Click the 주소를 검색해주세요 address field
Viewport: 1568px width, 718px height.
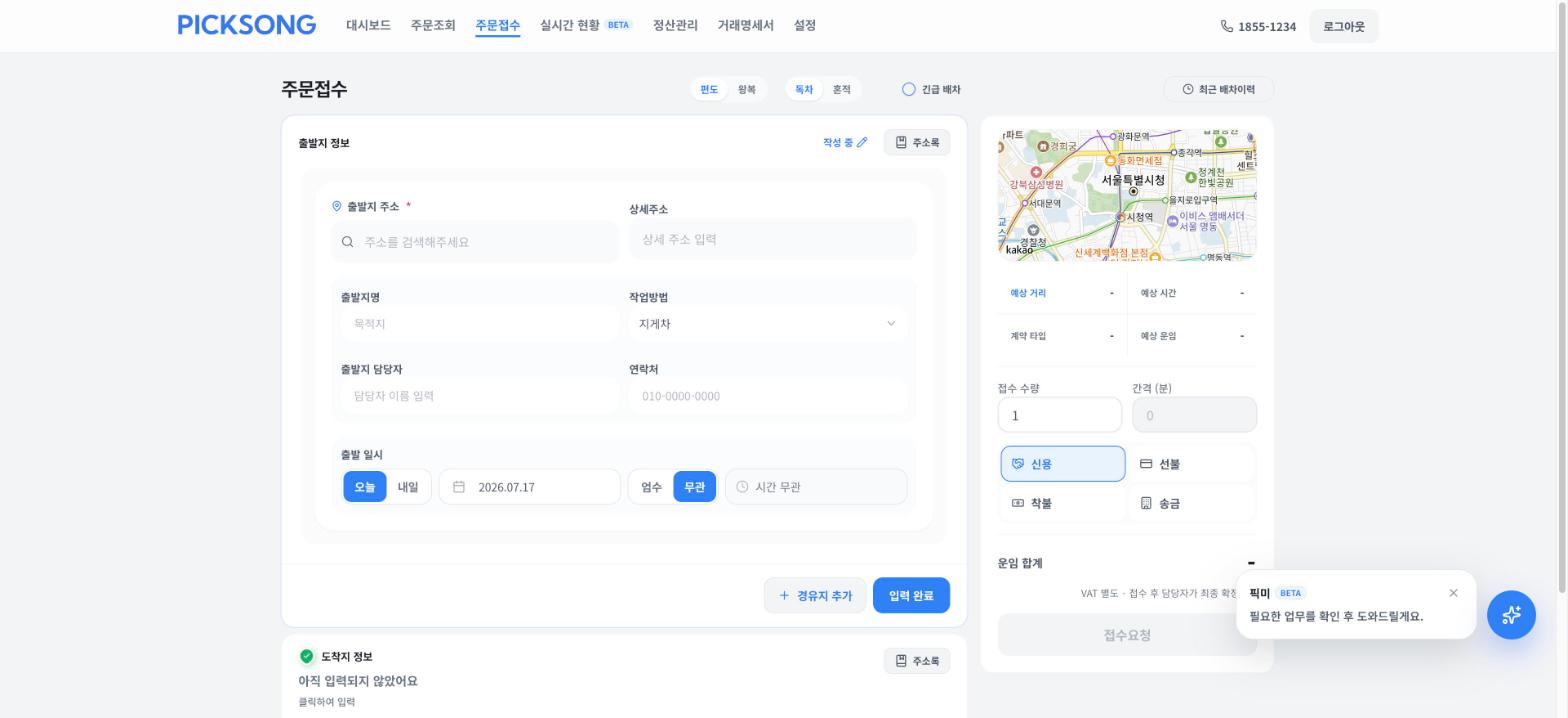pyautogui.click(x=475, y=242)
